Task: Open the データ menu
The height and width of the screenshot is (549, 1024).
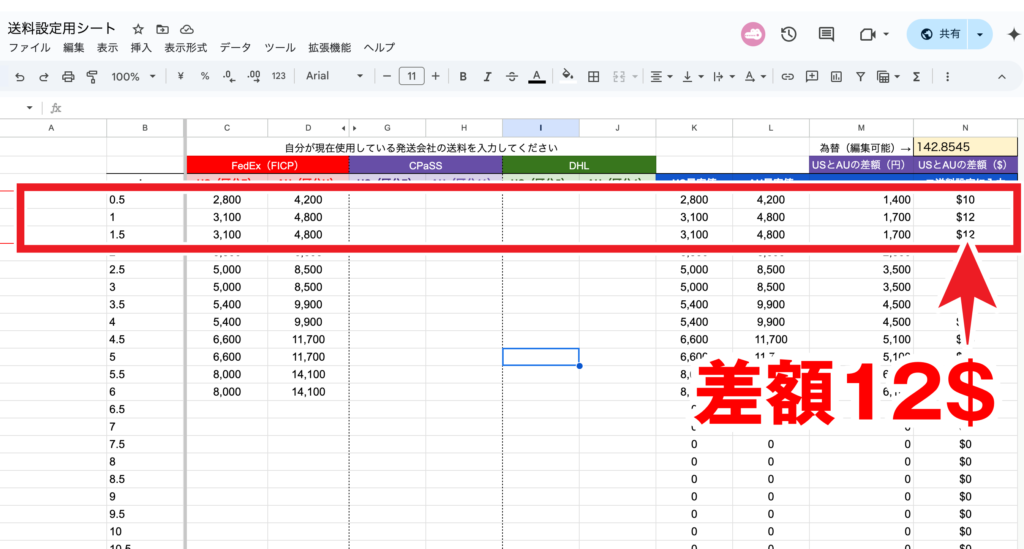Action: tap(235, 48)
